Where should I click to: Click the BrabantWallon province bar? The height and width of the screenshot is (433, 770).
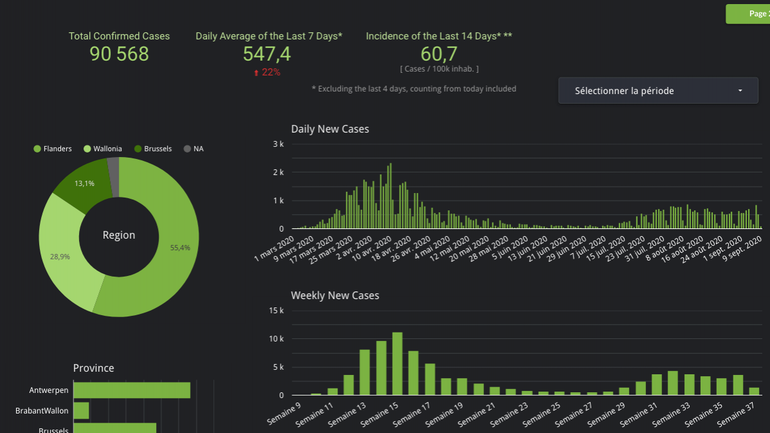click(x=80, y=411)
